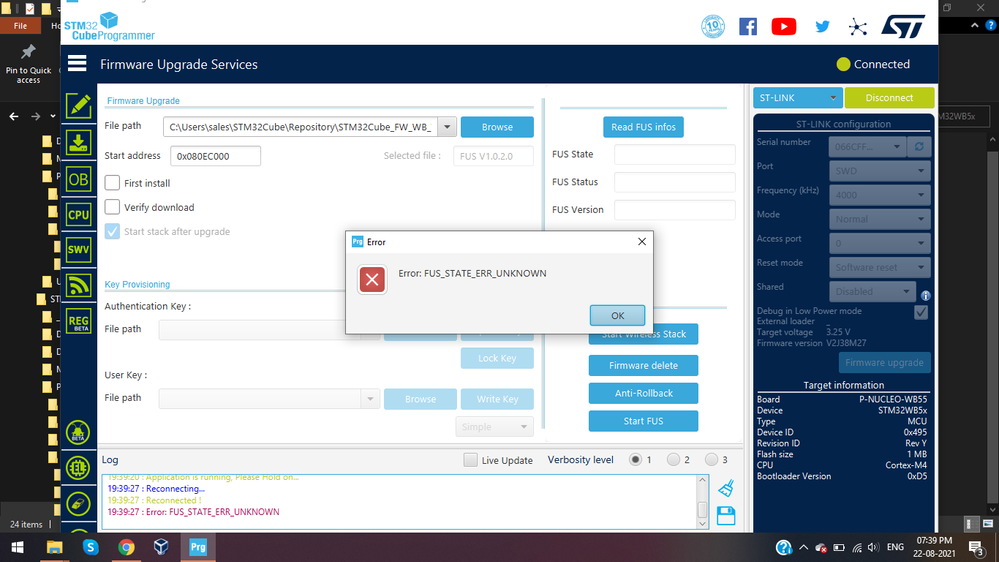Toggle Debug in Low Power mode checkbox

[x=921, y=312]
